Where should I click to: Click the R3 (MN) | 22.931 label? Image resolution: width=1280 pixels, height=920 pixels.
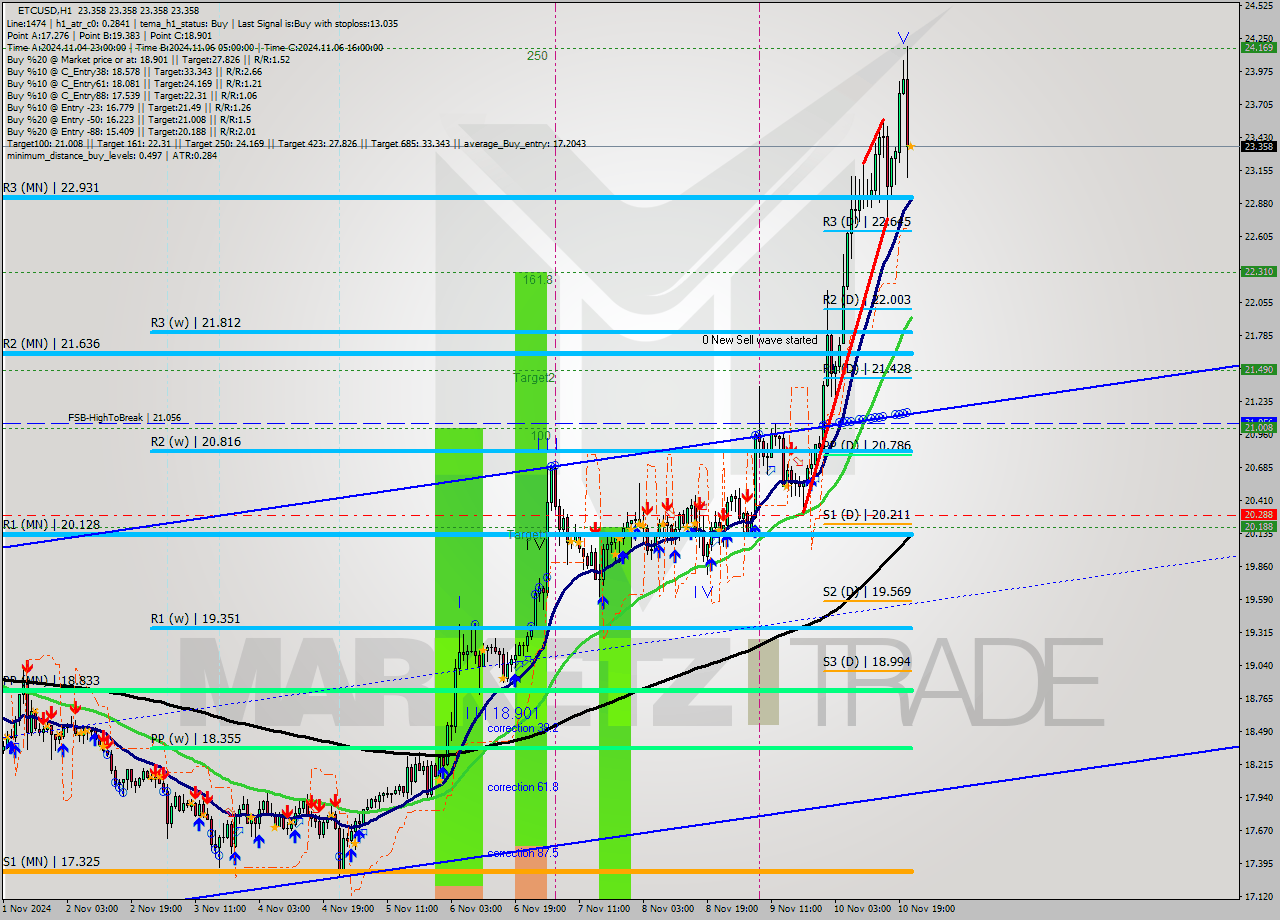tap(52, 187)
